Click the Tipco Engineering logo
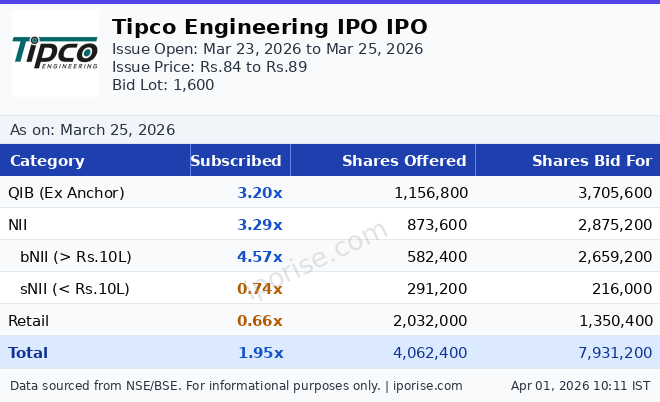The height and width of the screenshot is (402, 660). 55,54
